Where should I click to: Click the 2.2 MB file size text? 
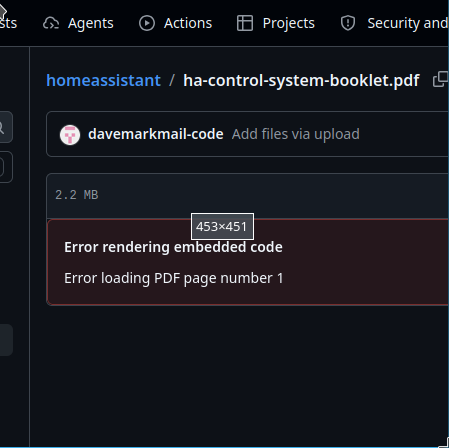(x=77, y=195)
